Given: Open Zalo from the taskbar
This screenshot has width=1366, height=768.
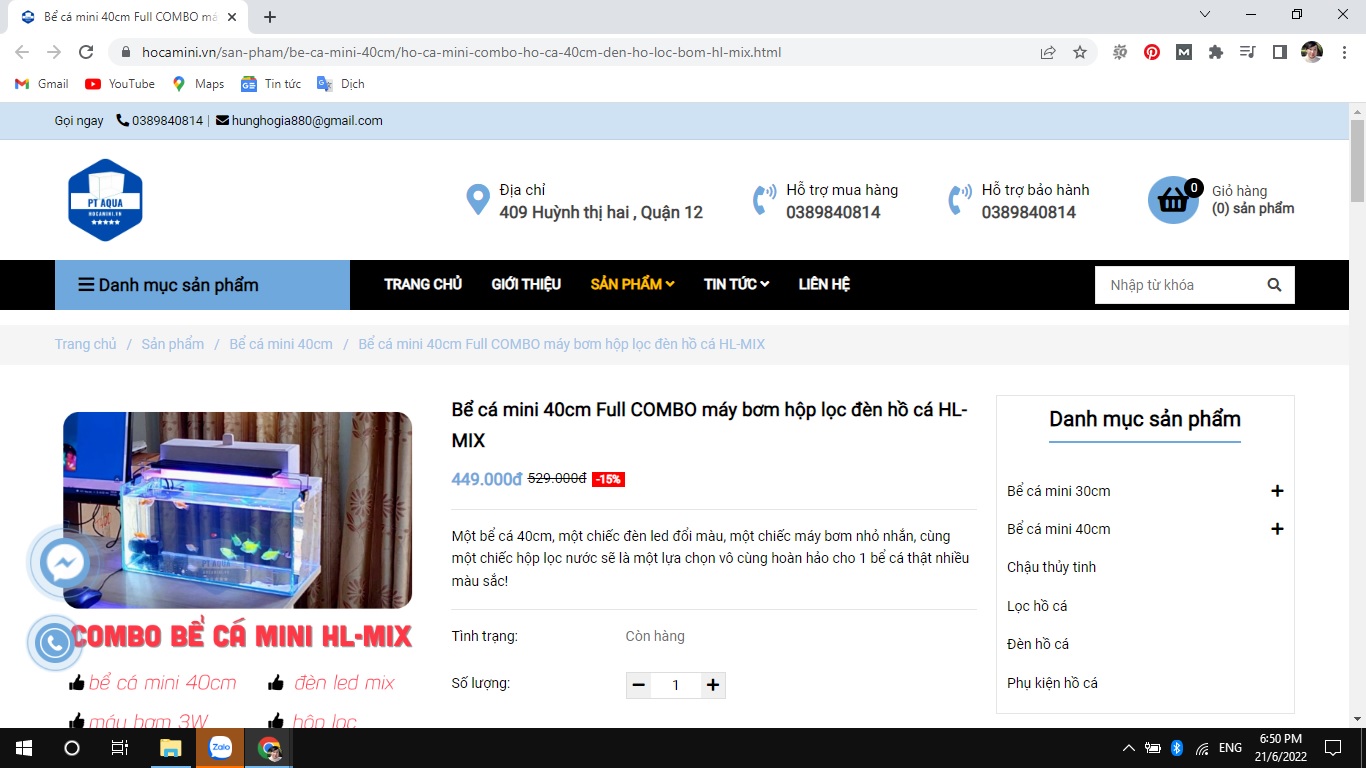Looking at the screenshot, I should coord(220,748).
